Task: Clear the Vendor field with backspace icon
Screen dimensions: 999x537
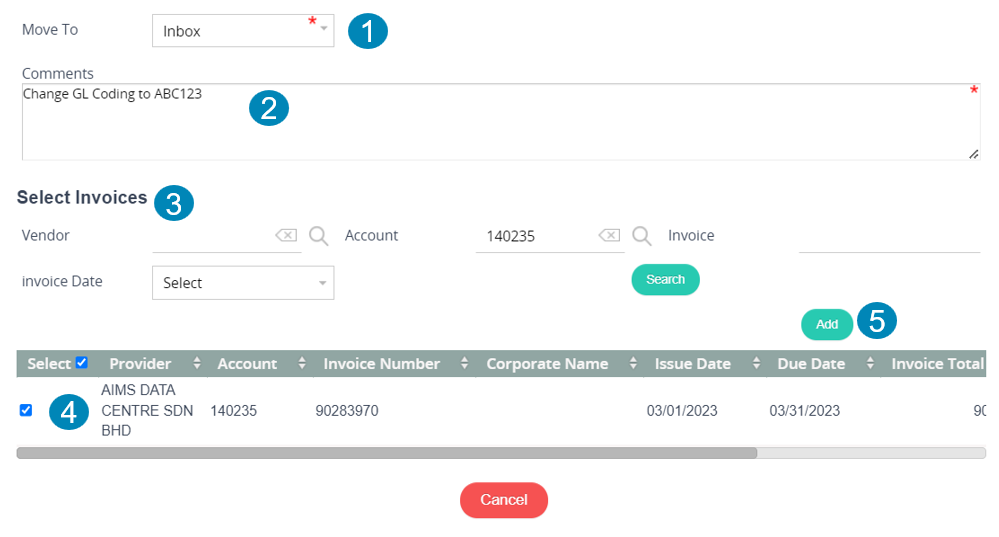Action: click(x=286, y=236)
